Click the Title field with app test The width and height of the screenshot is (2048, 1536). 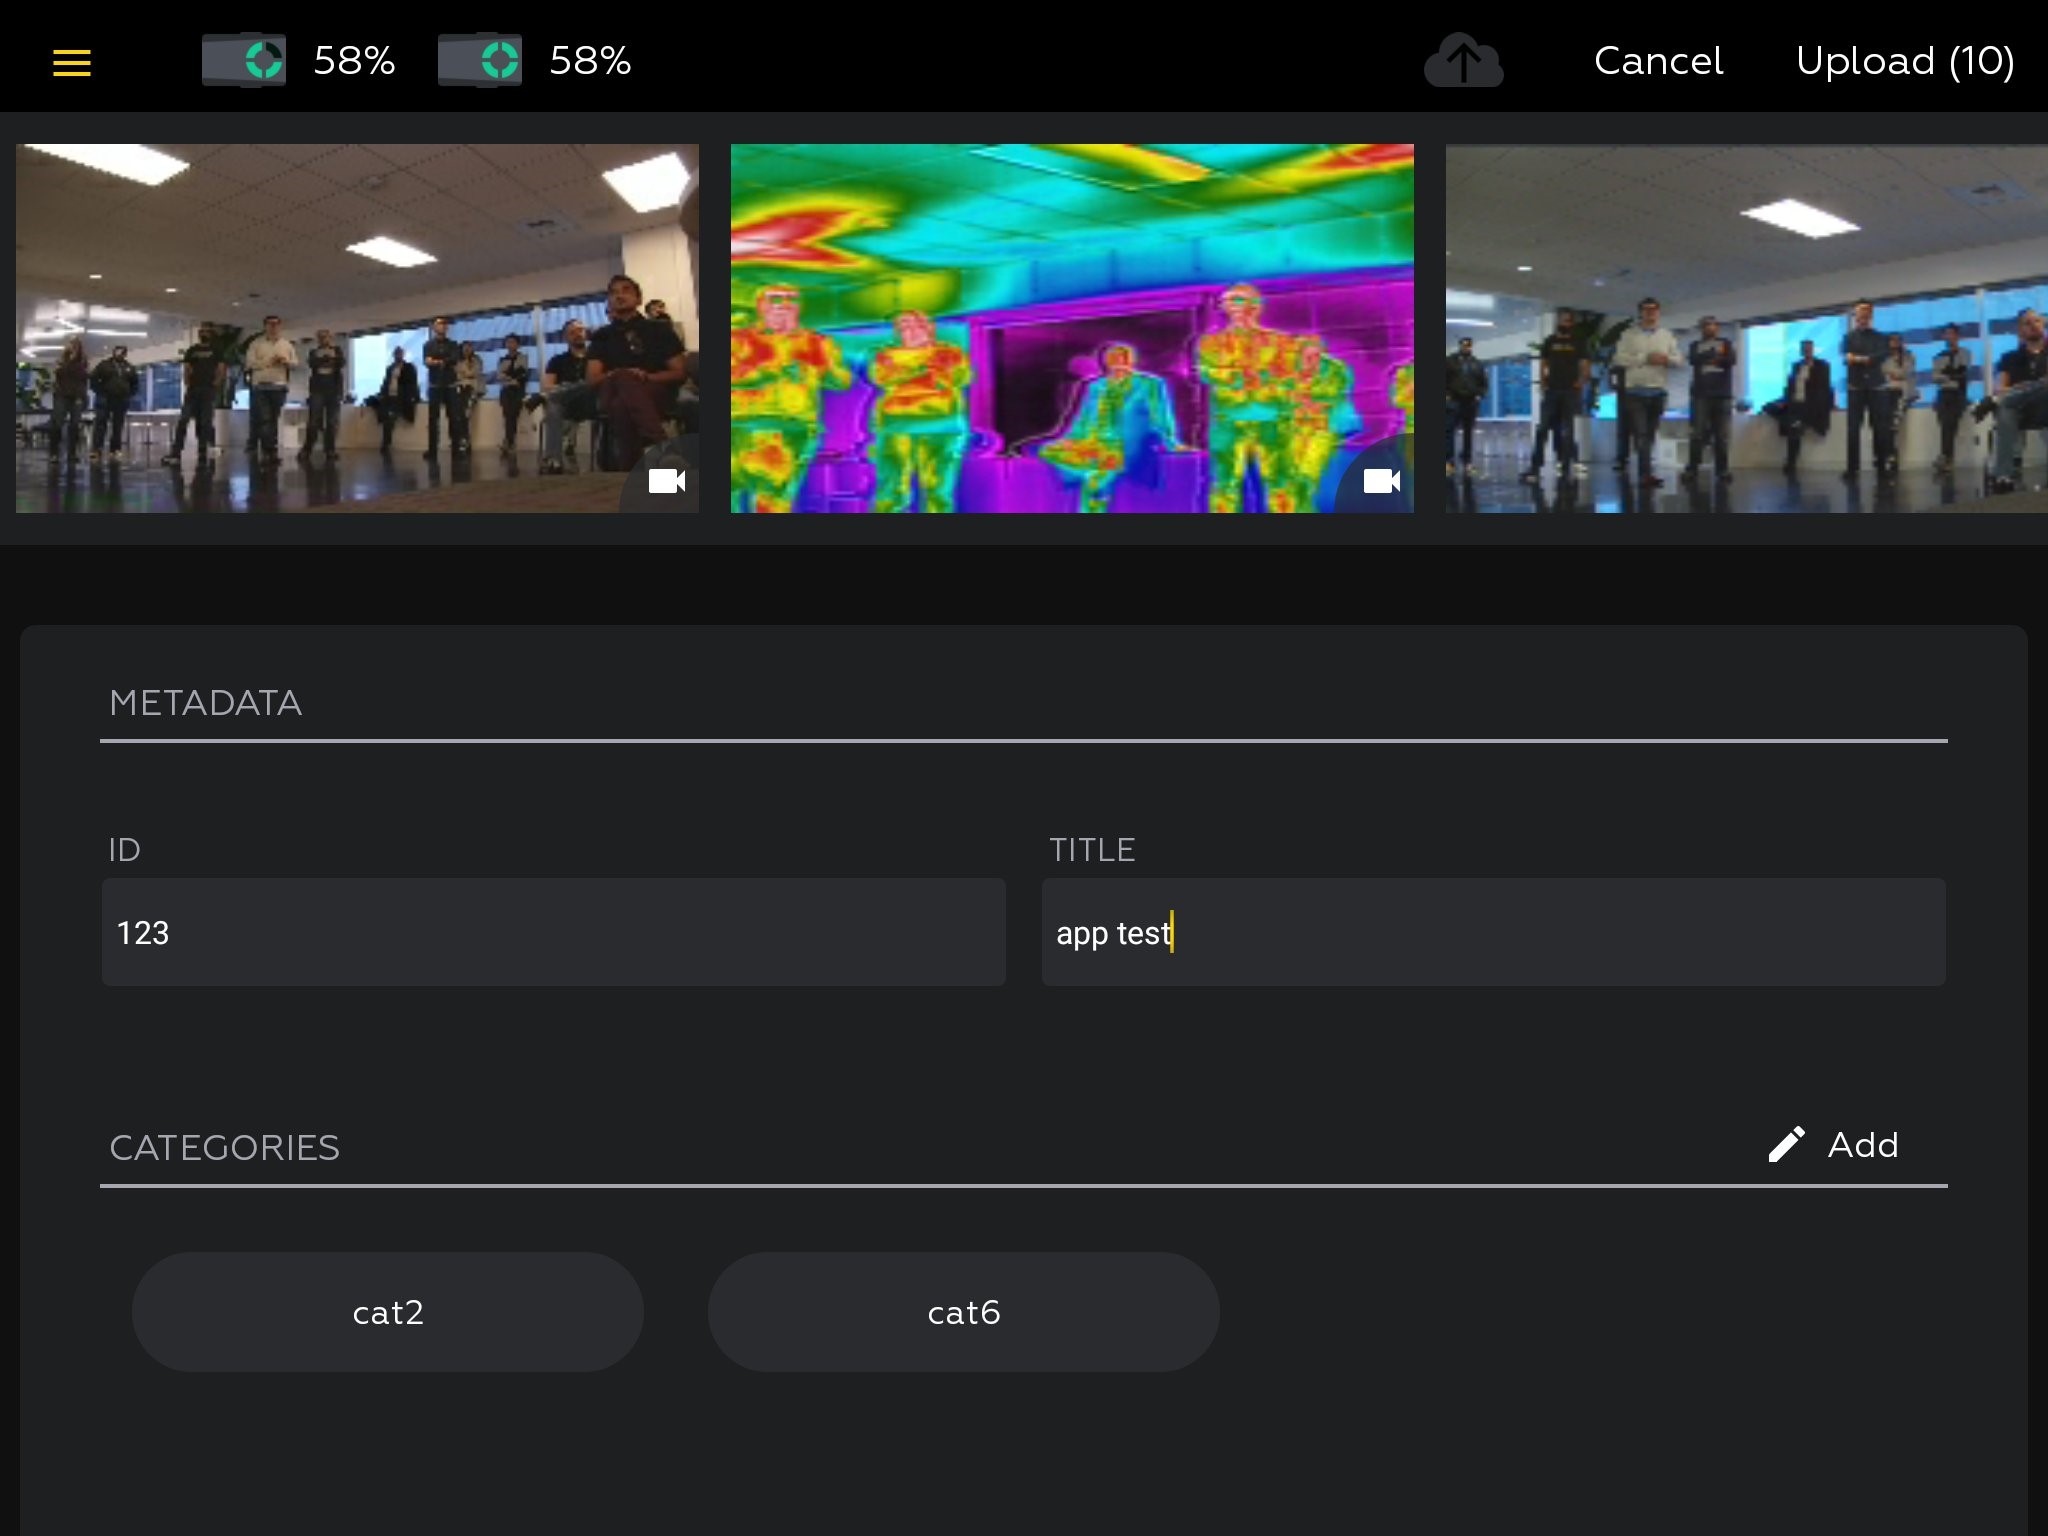[x=1493, y=932]
